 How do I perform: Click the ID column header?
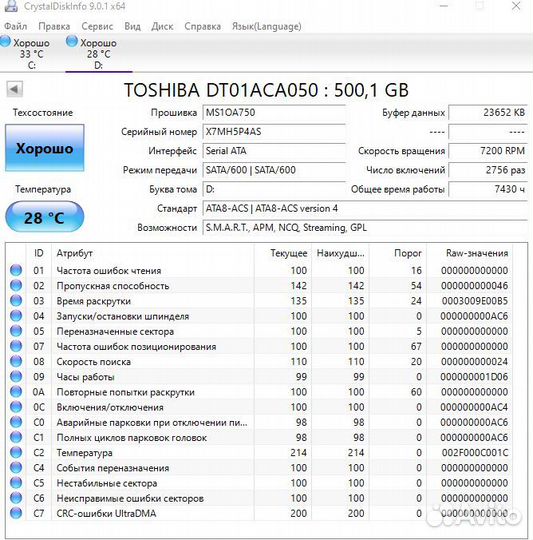[39, 253]
